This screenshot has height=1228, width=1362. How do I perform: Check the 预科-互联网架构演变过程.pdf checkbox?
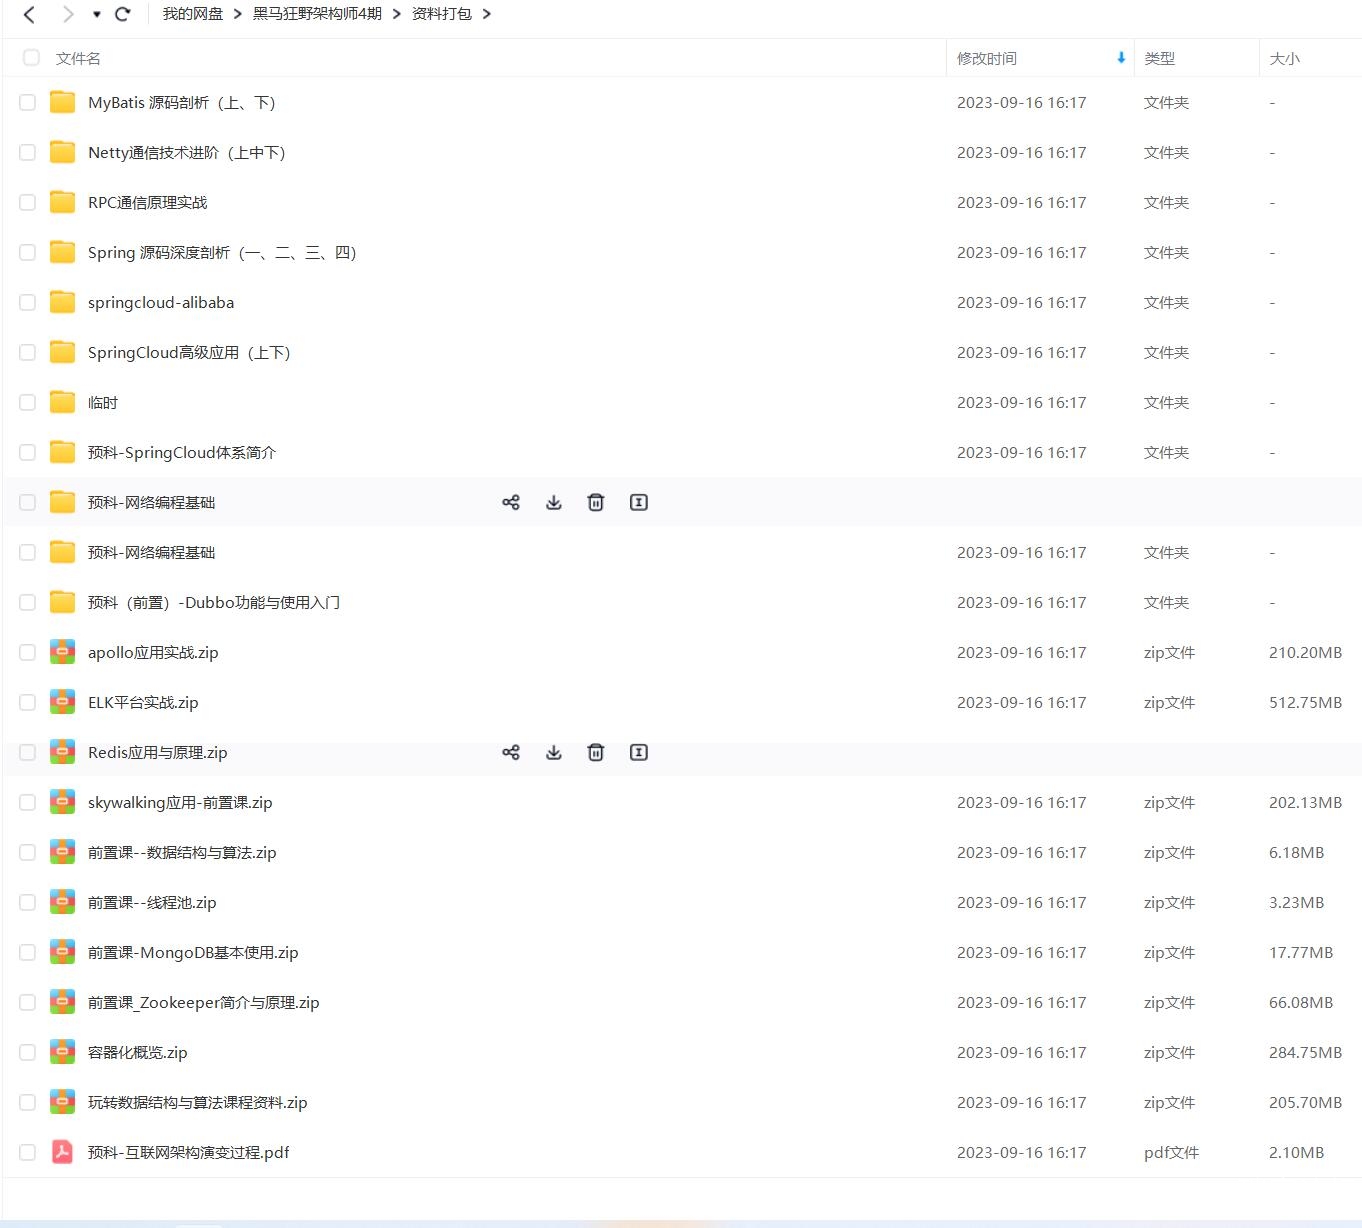tap(28, 1152)
